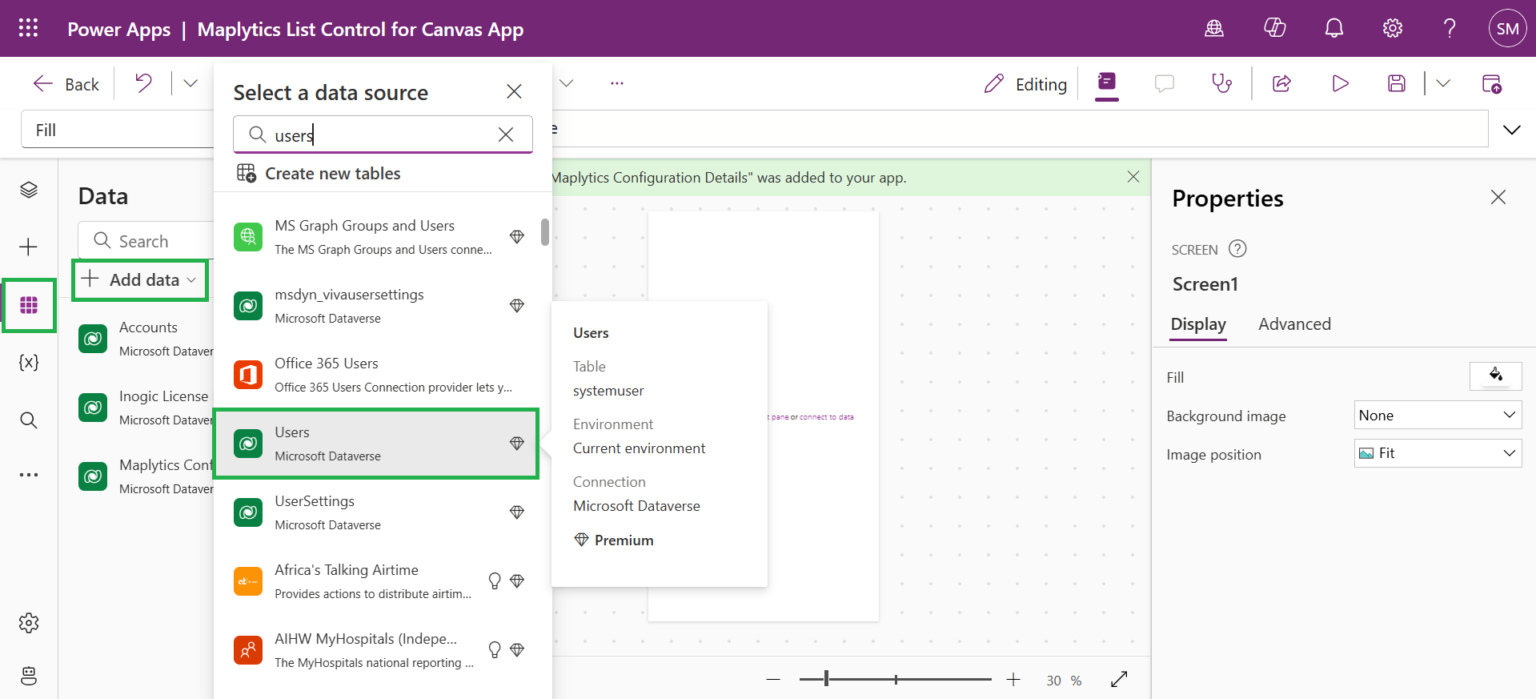The width and height of the screenshot is (1536, 699).
Task: Select the Display tab in Properties
Action: (x=1198, y=324)
